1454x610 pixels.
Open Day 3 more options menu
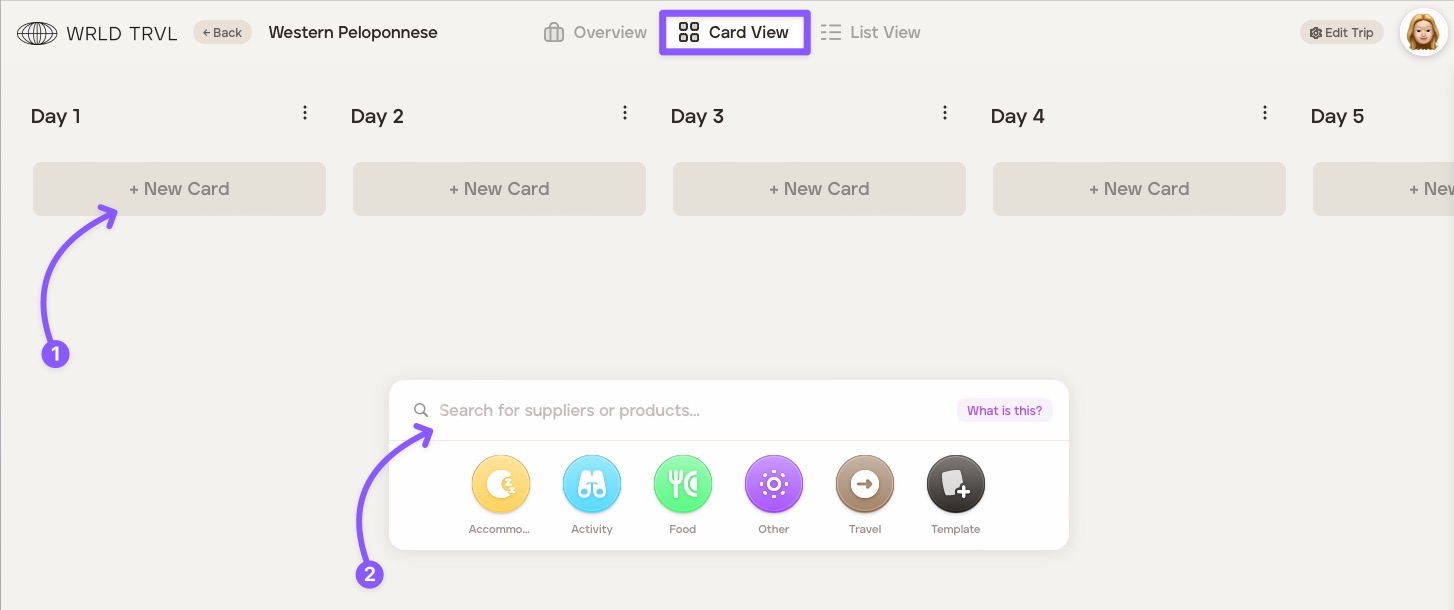945,113
